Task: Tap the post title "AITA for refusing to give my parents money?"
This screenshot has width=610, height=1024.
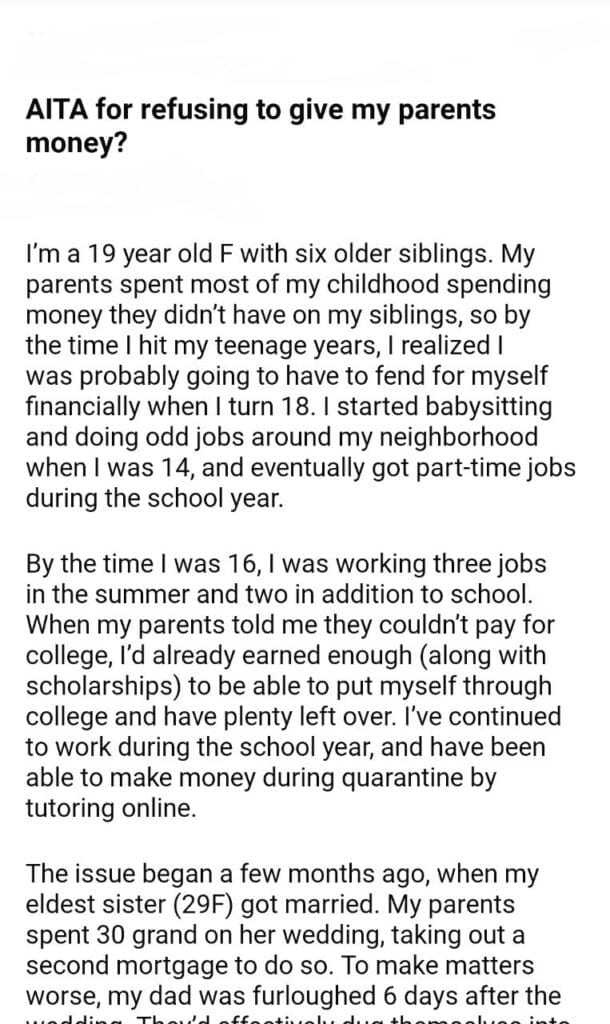Action: click(x=260, y=125)
